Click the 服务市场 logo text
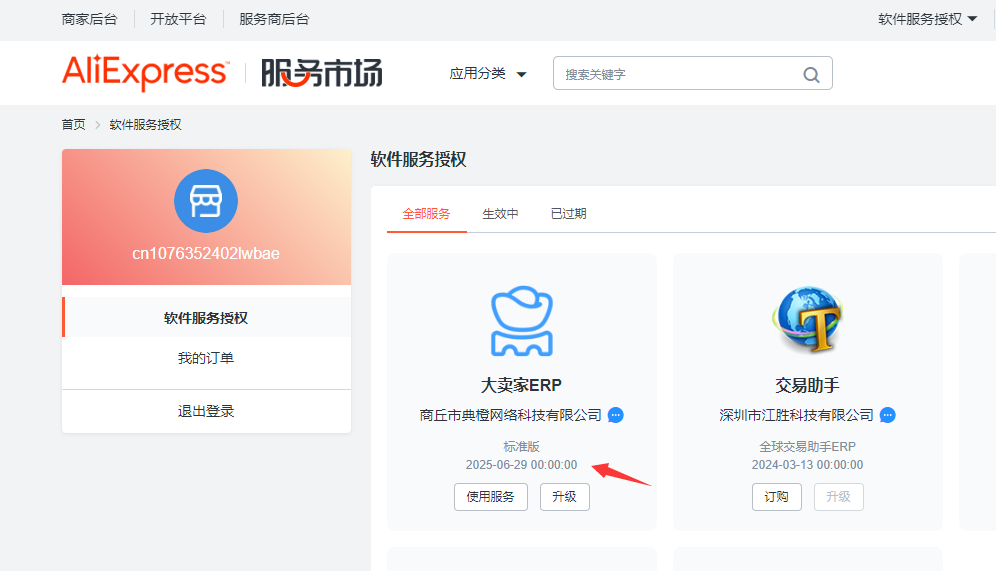This screenshot has width=996, height=571. click(x=322, y=73)
